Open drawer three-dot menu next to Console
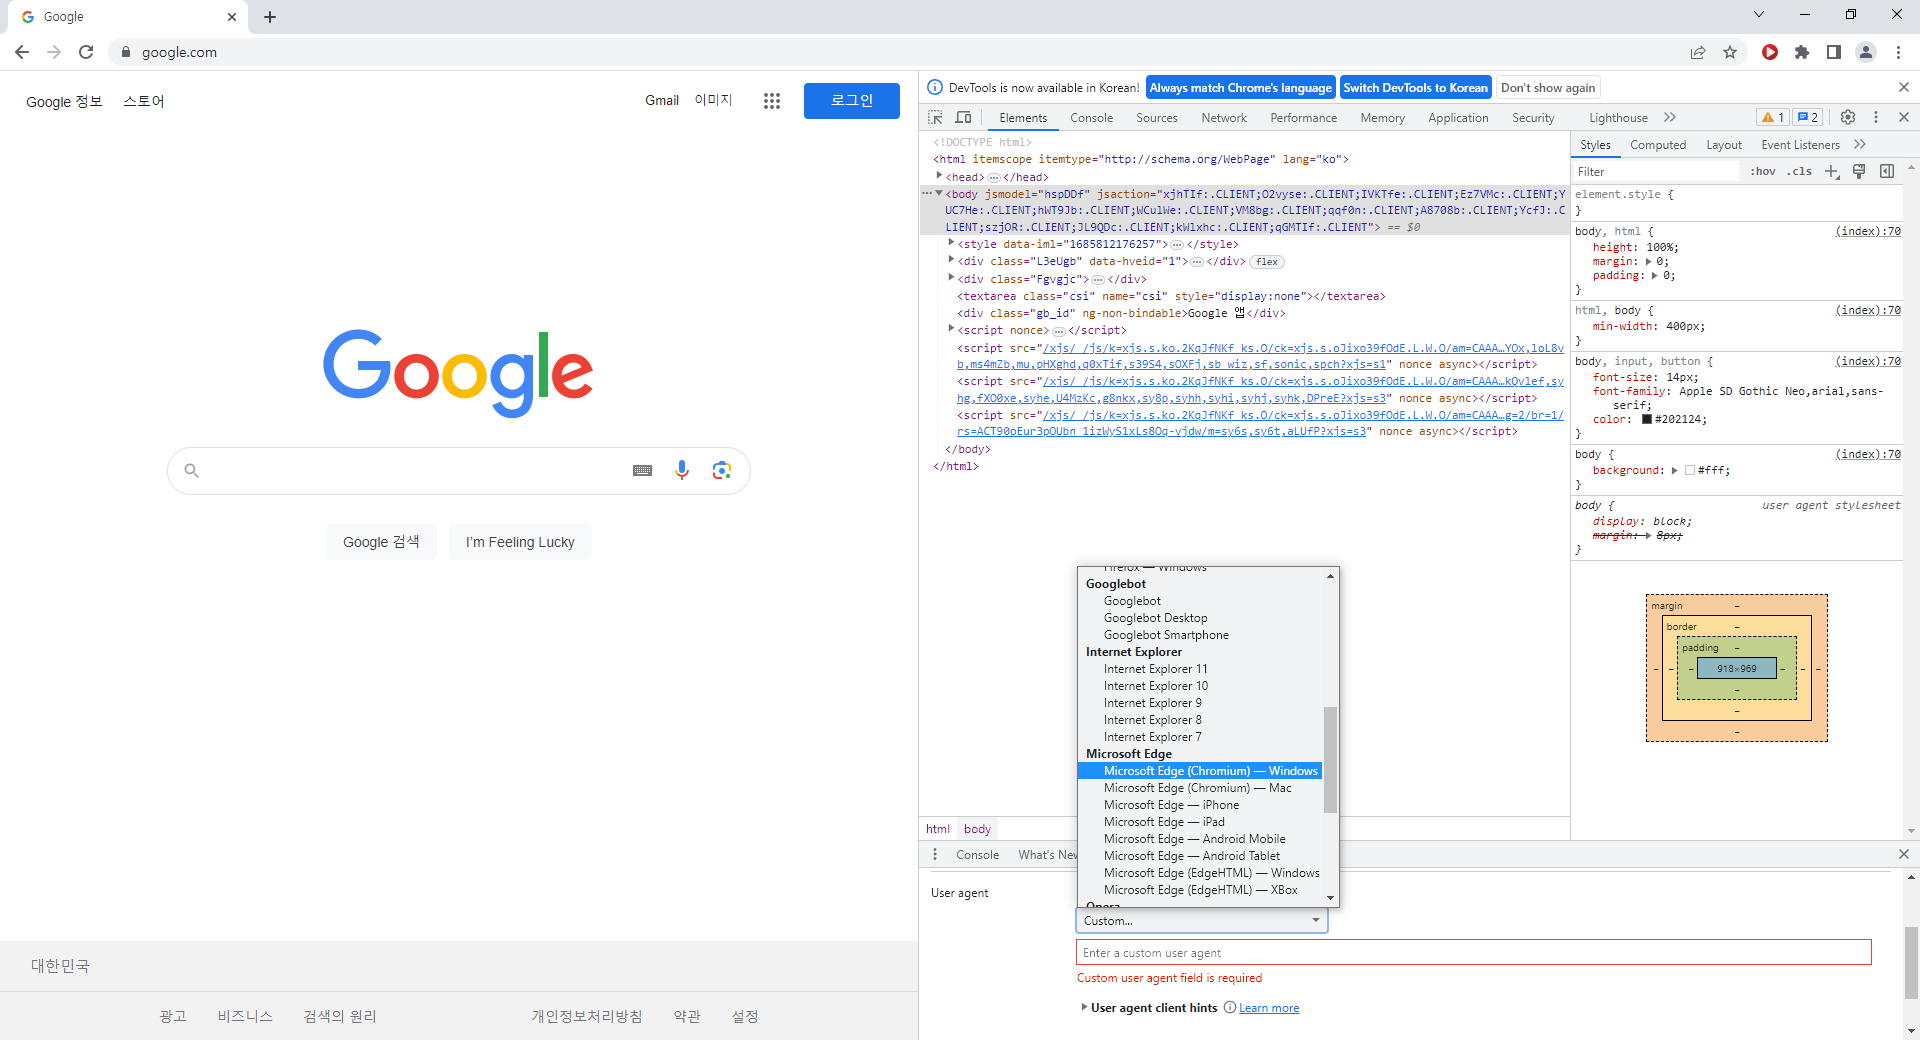The height and width of the screenshot is (1040, 1920). (x=935, y=854)
